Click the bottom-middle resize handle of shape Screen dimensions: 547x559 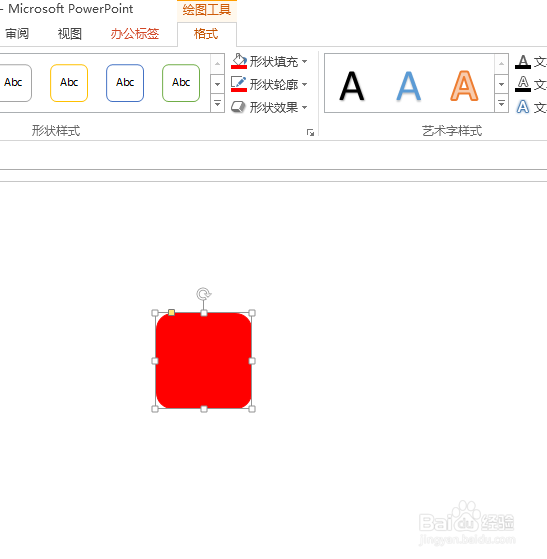pos(204,409)
